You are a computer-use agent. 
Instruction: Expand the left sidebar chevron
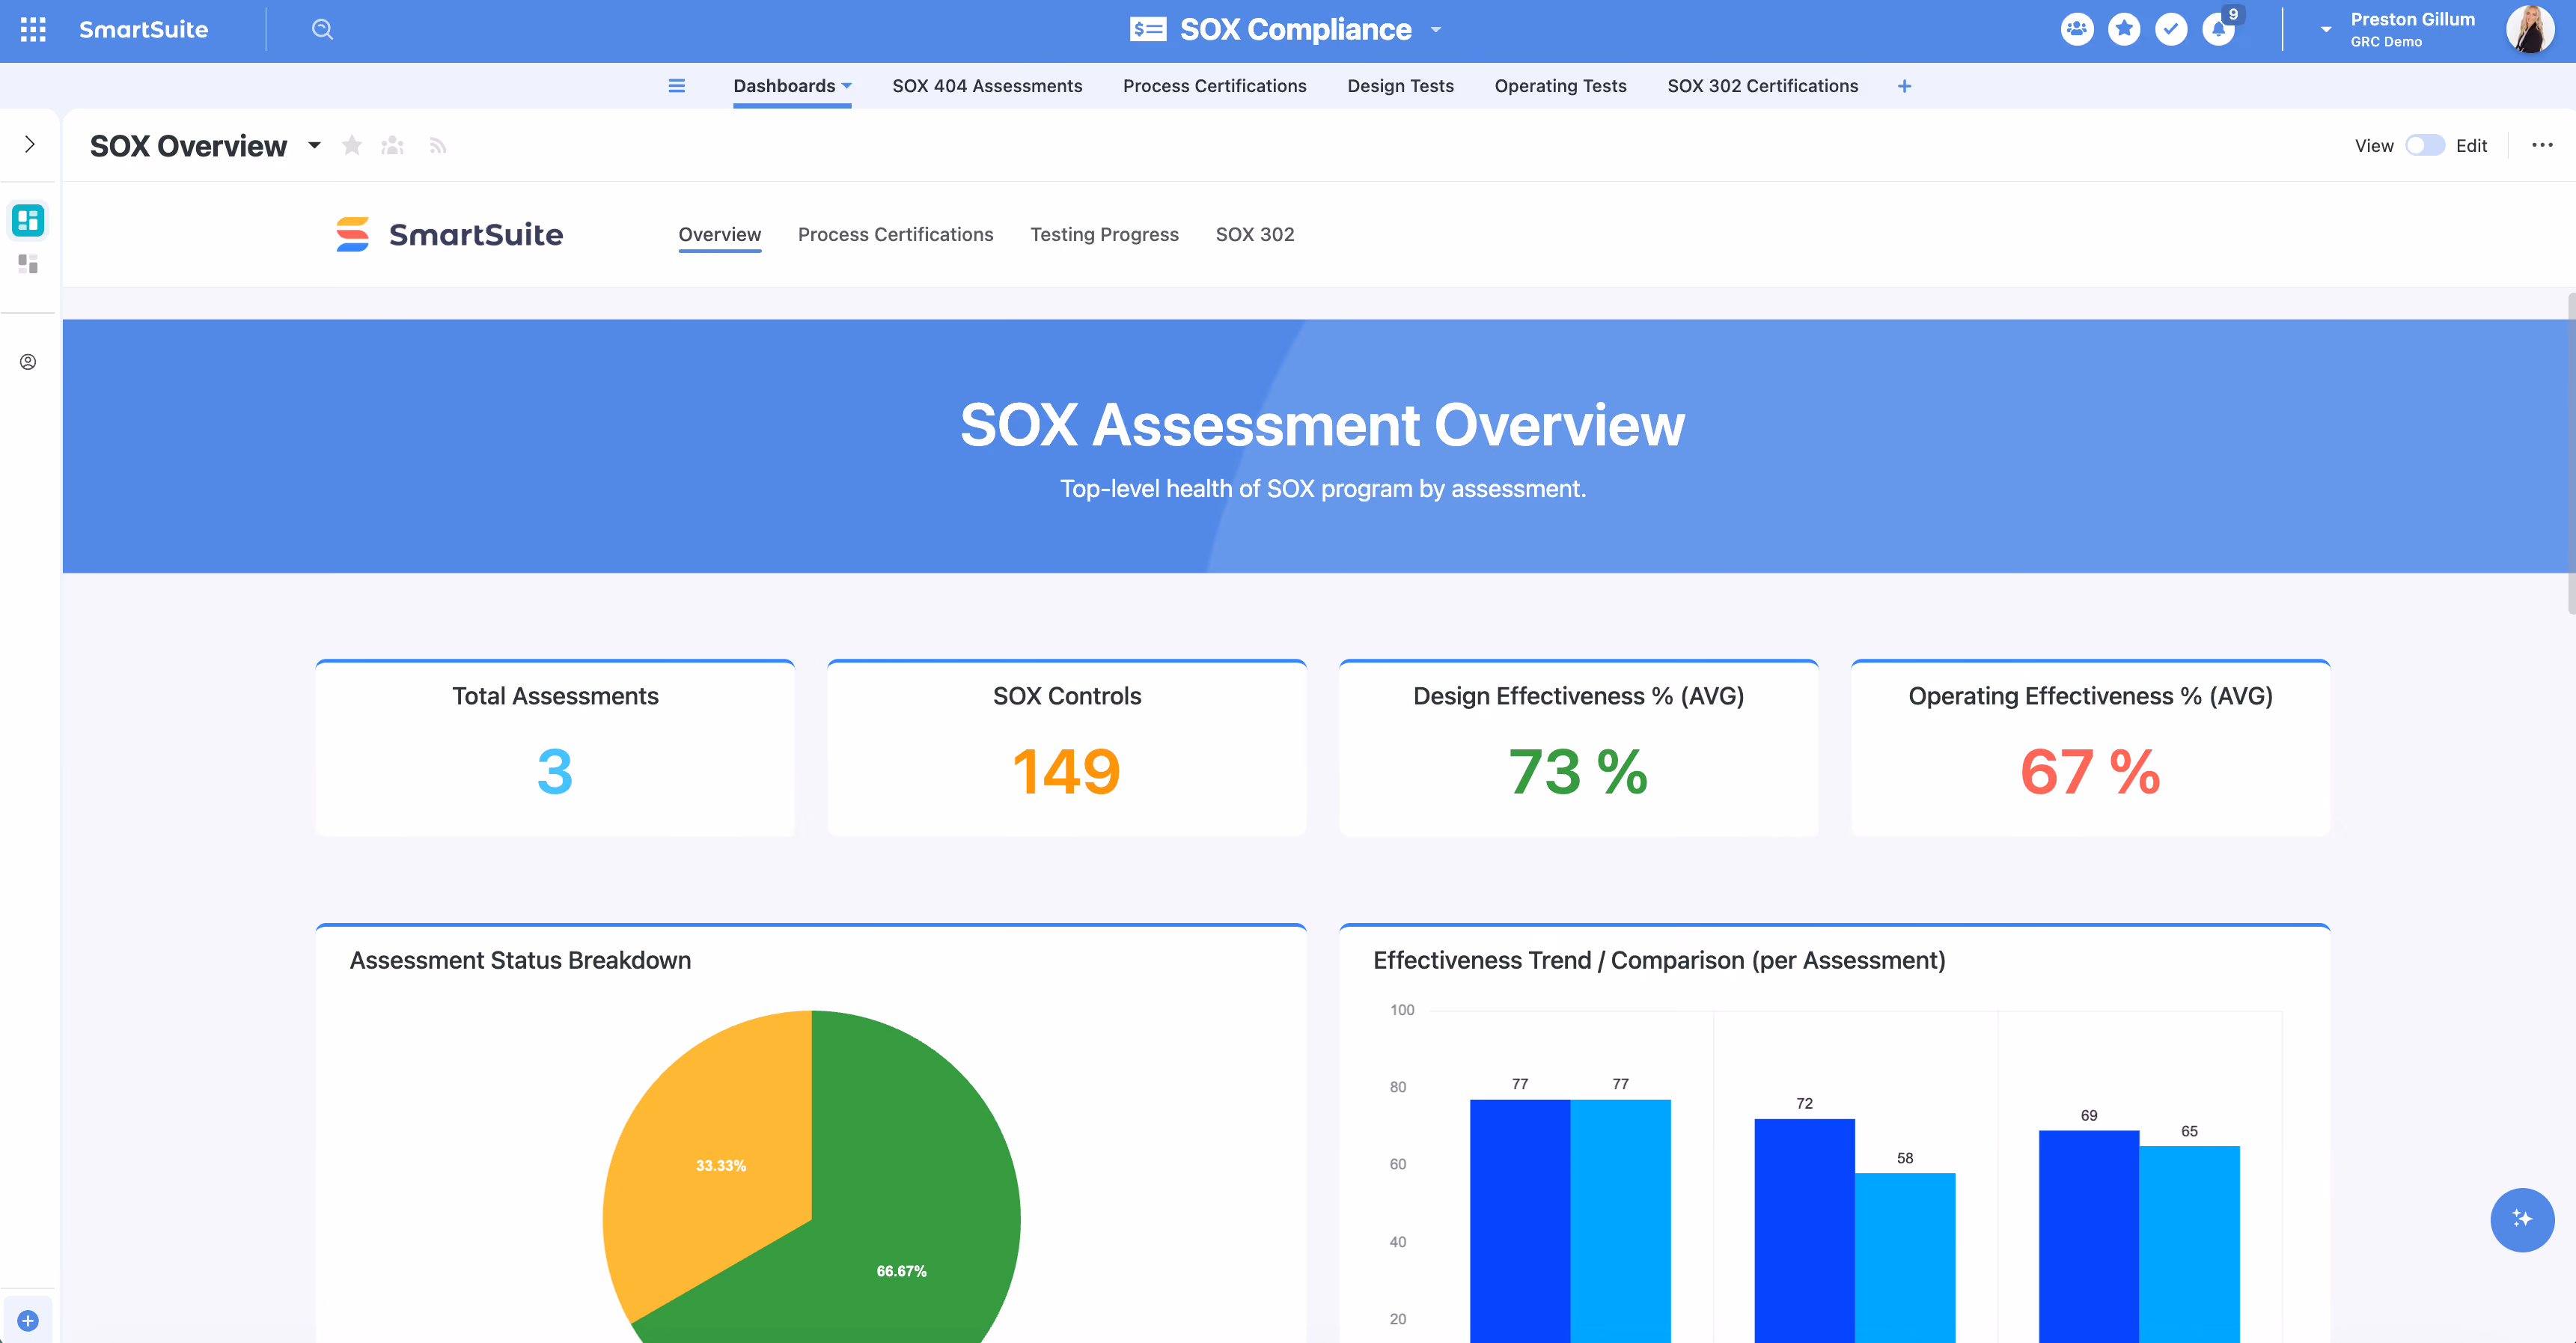(x=30, y=145)
